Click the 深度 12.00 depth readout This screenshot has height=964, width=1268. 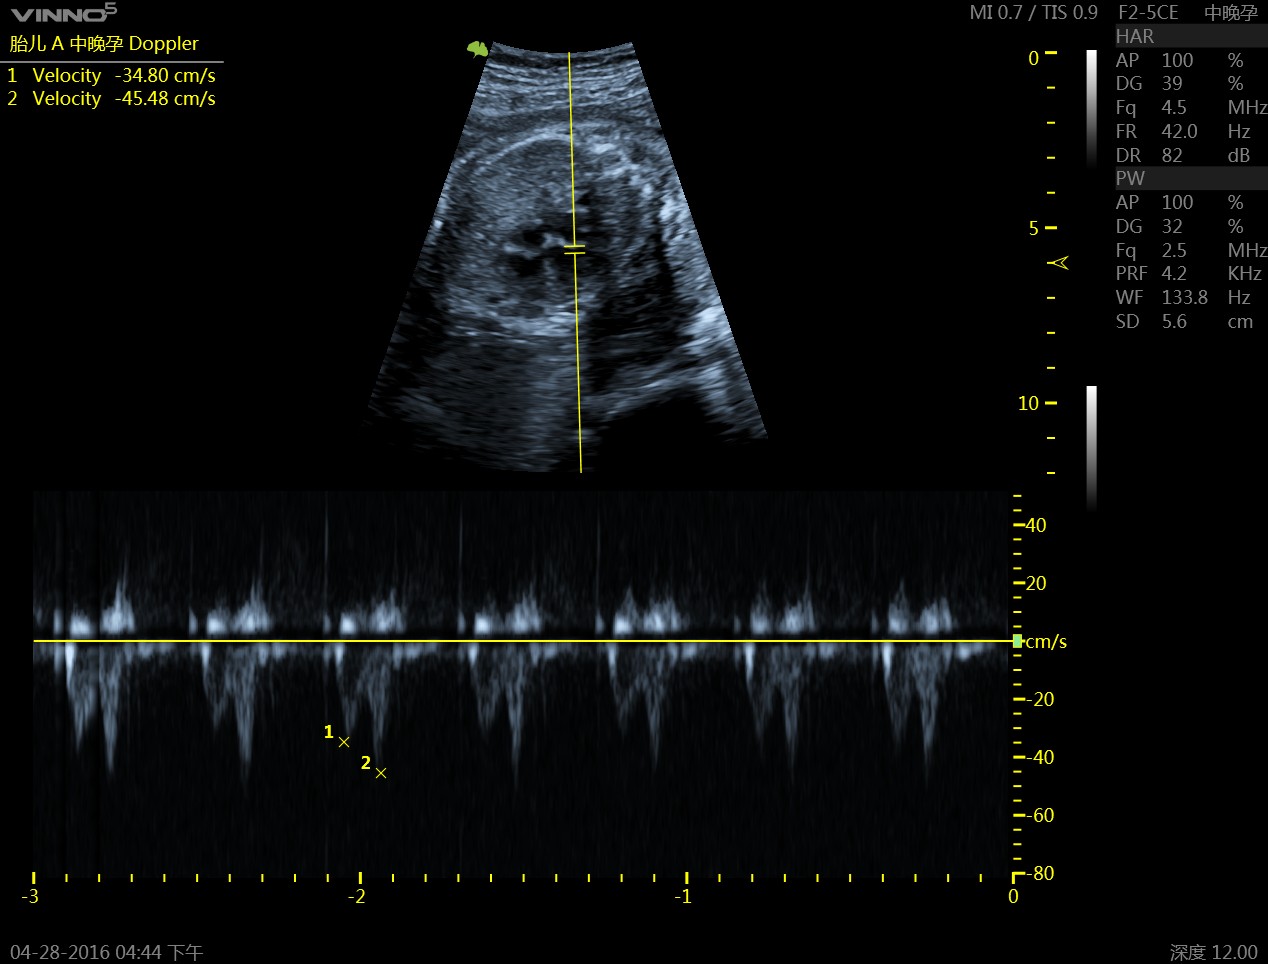1213,952
